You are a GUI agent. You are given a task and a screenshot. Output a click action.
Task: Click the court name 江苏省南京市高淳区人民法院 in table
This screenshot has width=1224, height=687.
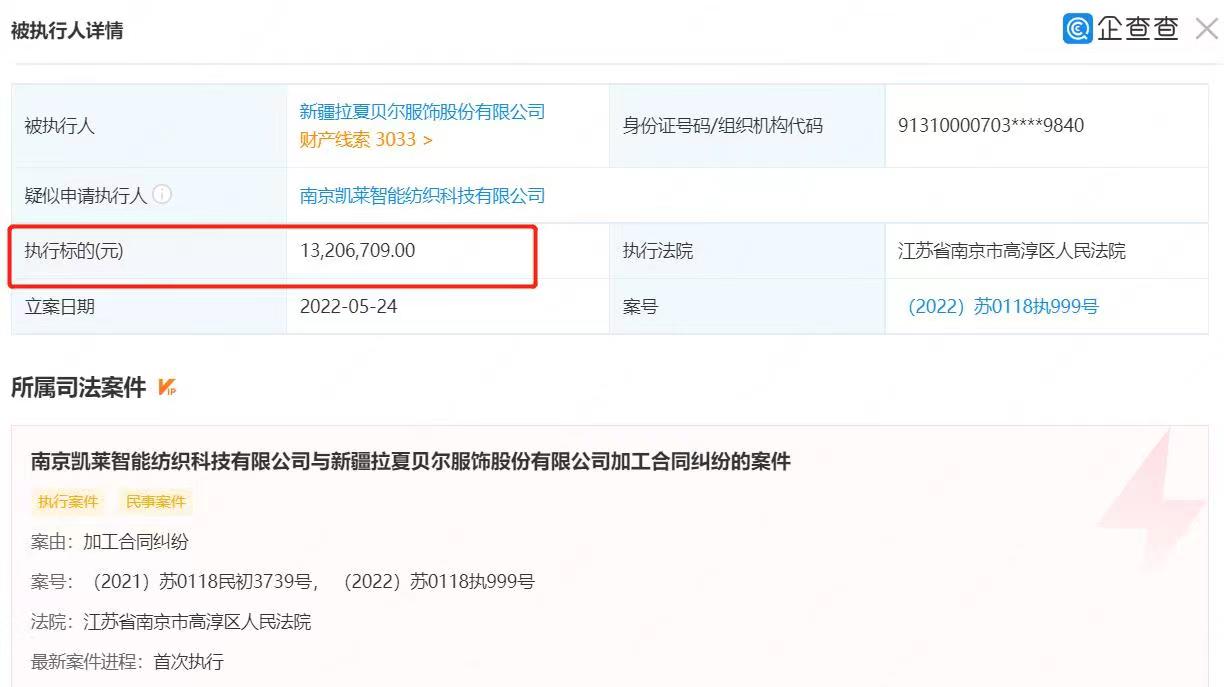click(1012, 251)
